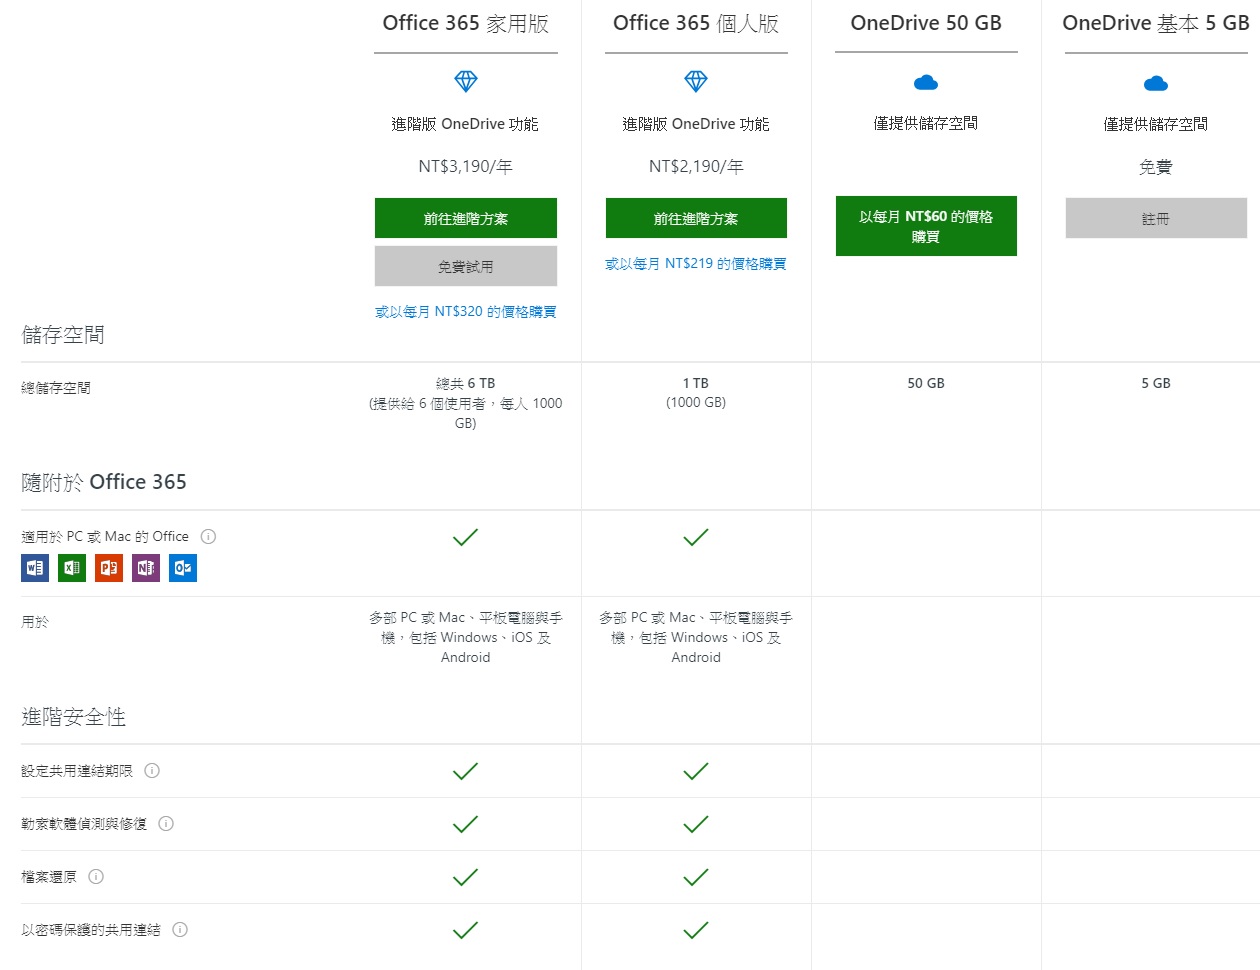Click 前往進階方案 under Office 365 家用版

pos(465,217)
